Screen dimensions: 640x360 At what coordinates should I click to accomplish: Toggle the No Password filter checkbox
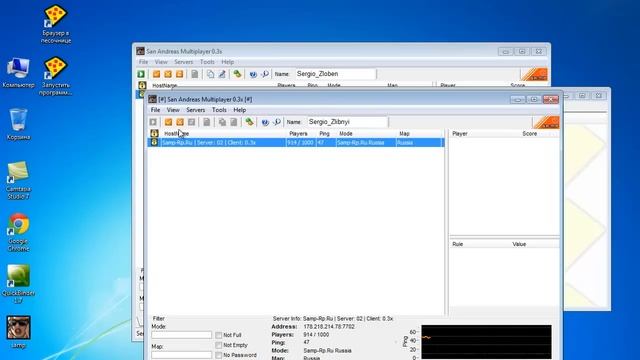pyautogui.click(x=219, y=356)
